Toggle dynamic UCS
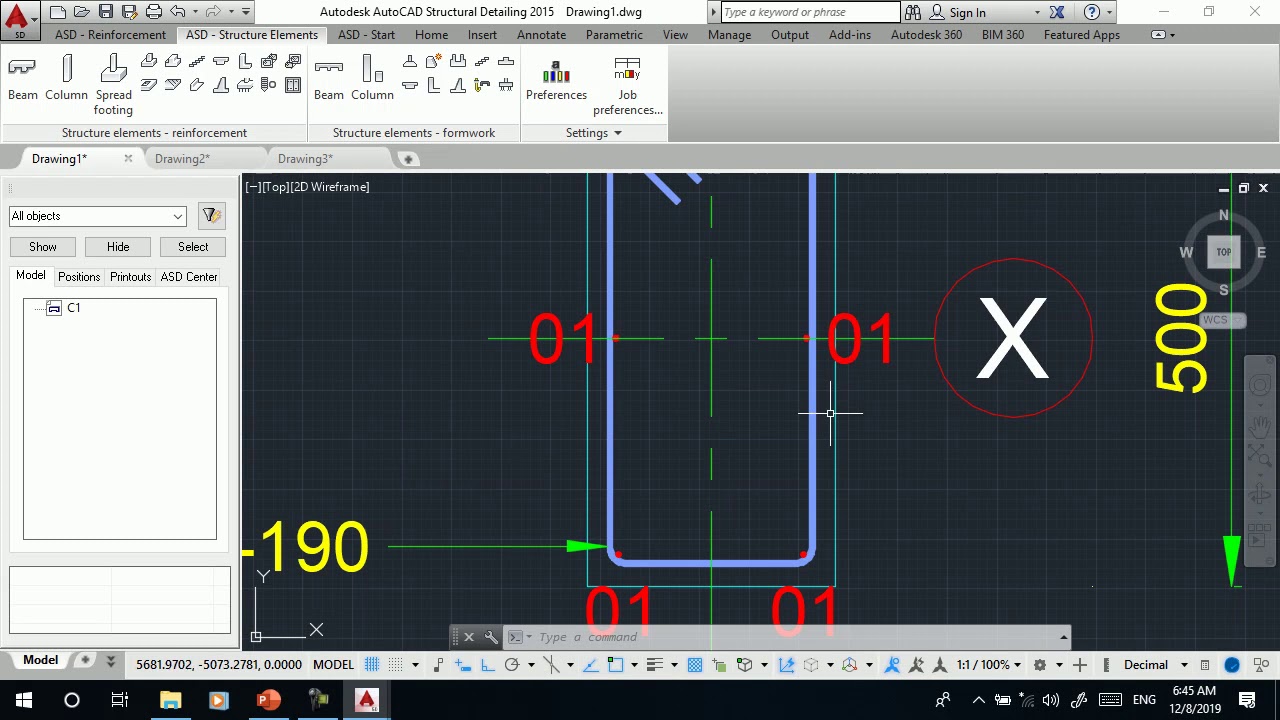Viewport: 1280px width, 720px height. (x=786, y=665)
